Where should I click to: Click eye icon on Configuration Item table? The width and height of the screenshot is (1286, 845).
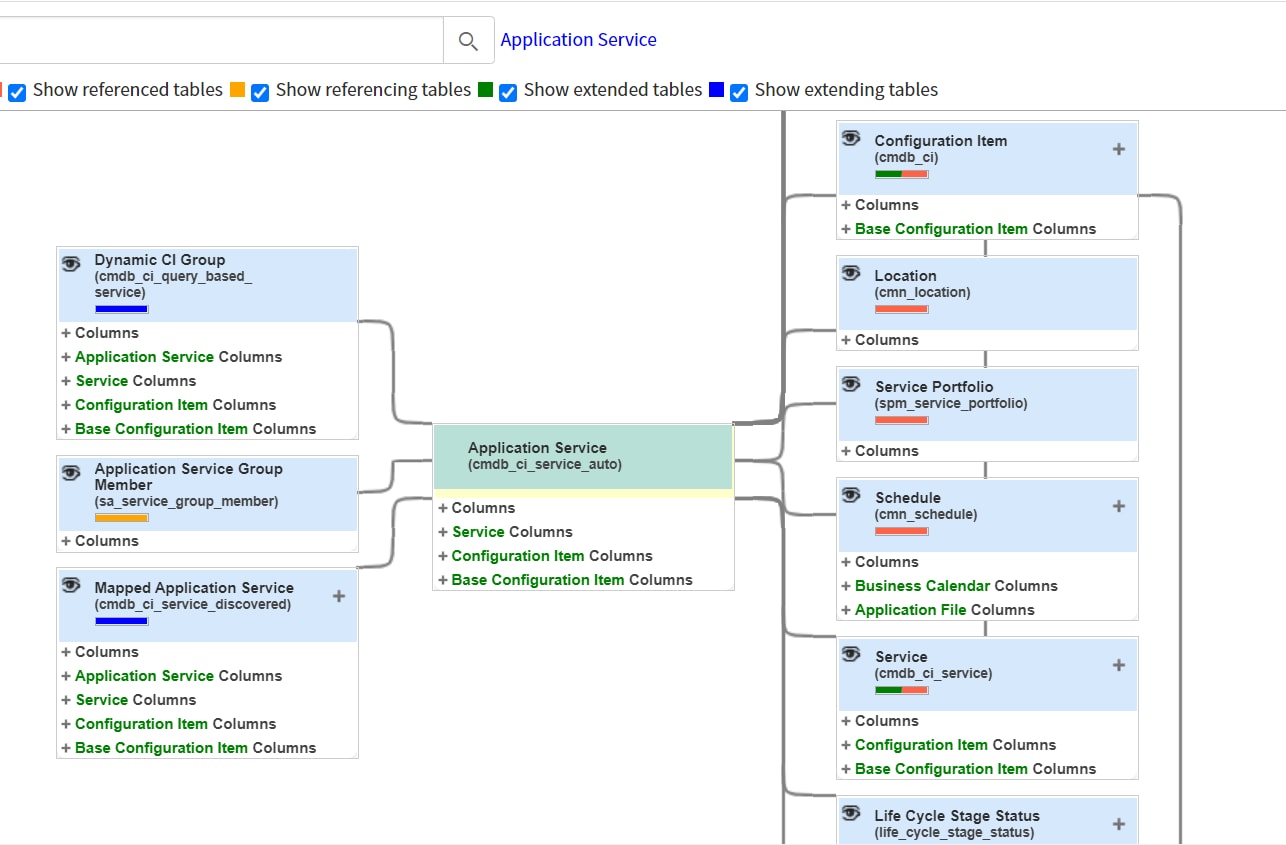pos(851,139)
